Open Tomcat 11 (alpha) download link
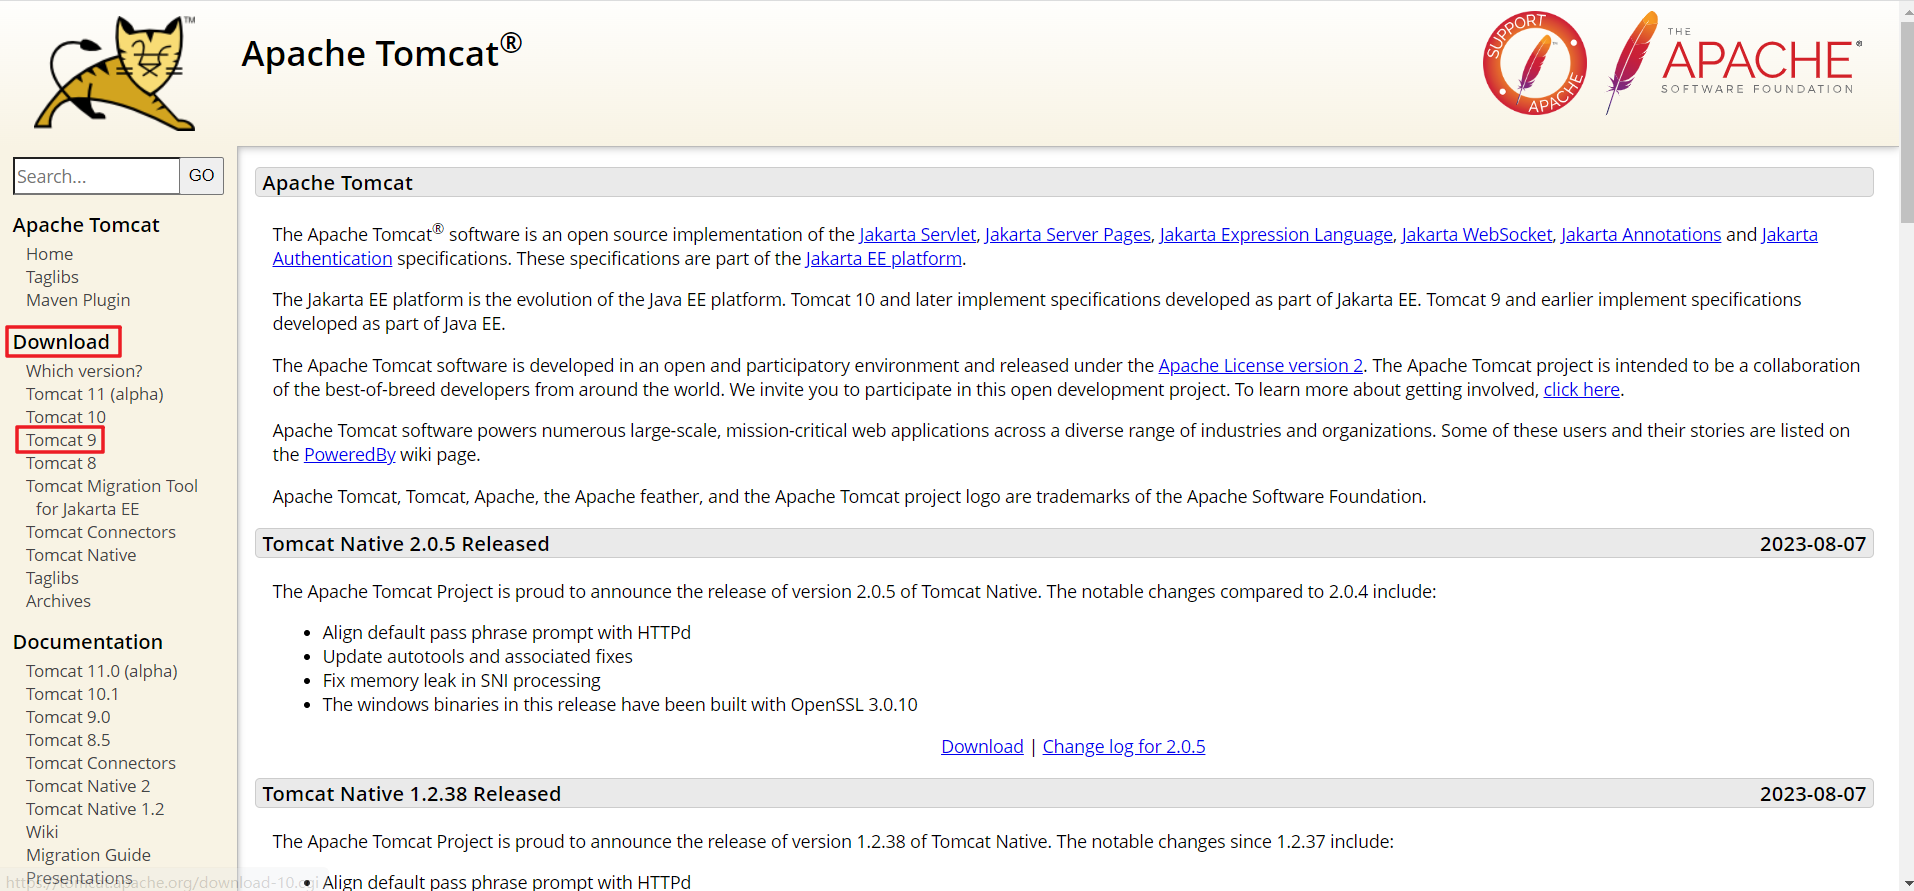The width and height of the screenshot is (1914, 891). click(x=95, y=394)
